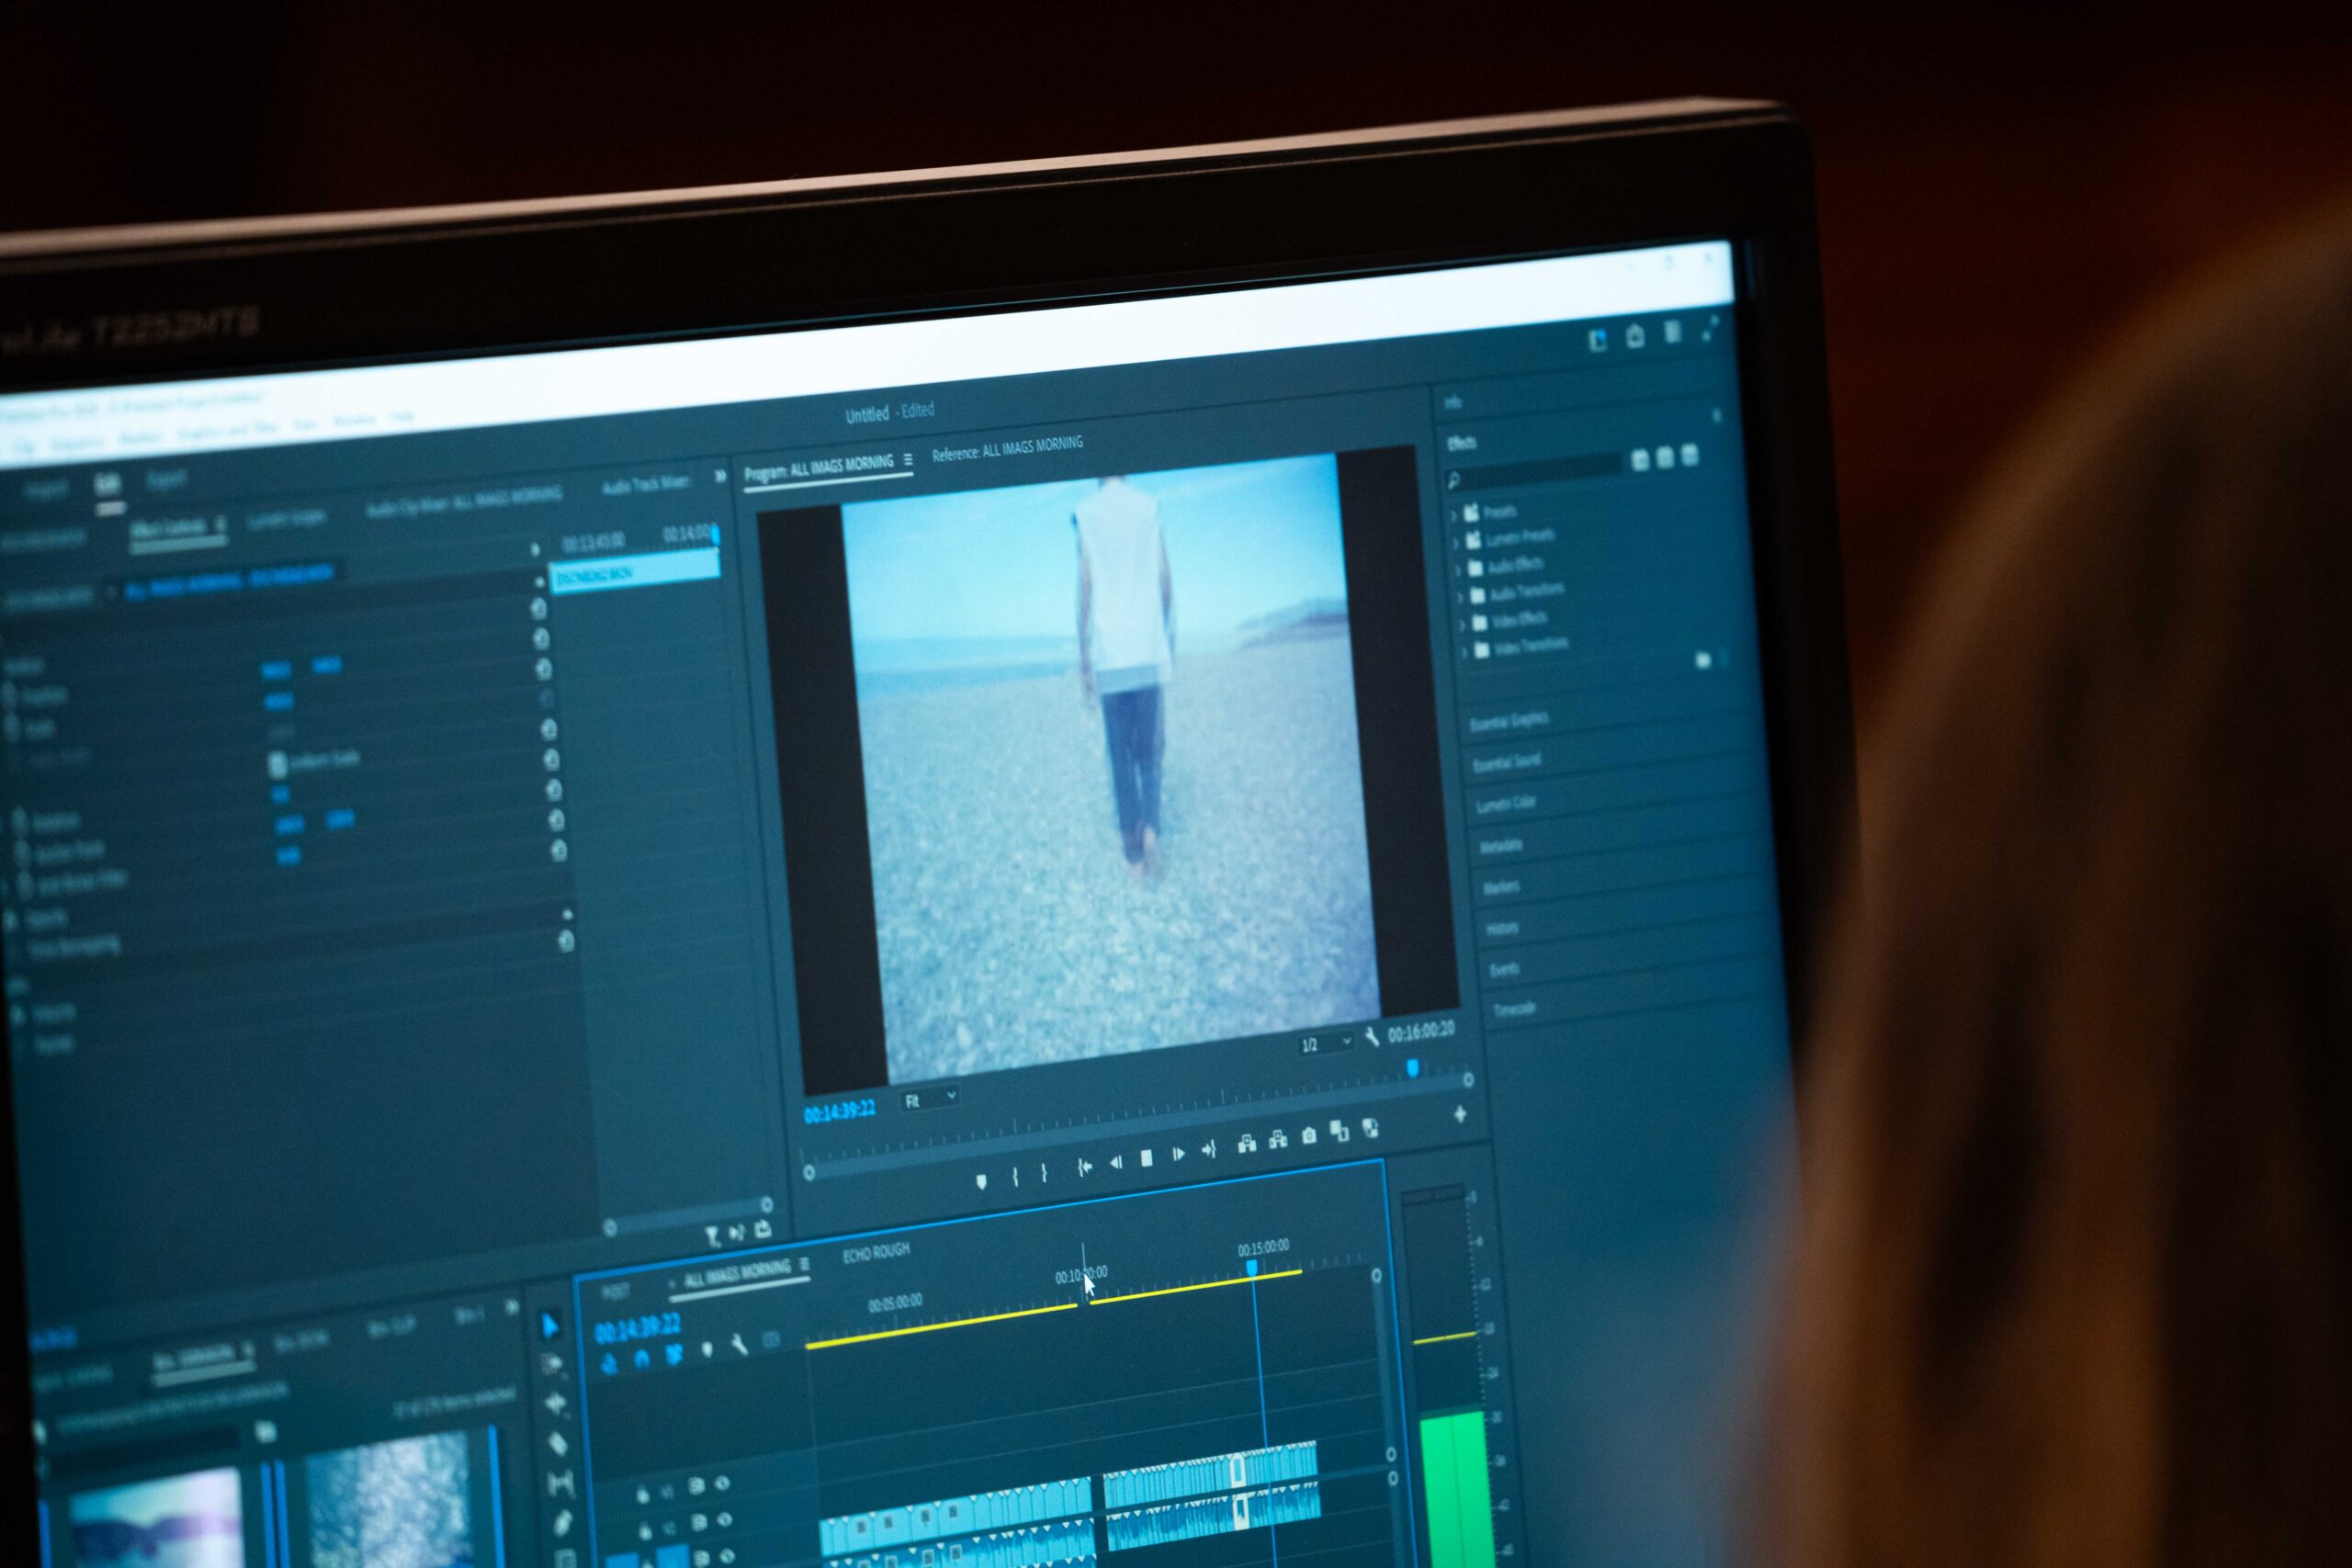Expand the Video Transitions folder
Screen dimensions: 2352x1568
(1464, 652)
